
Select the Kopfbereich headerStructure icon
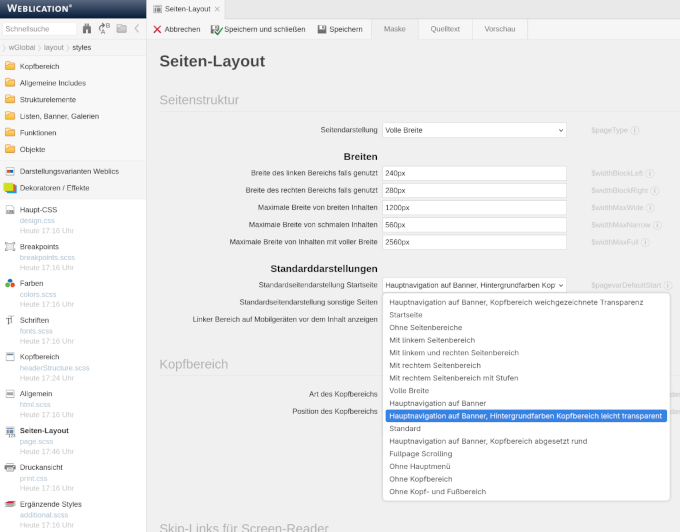pyautogui.click(x=10, y=357)
